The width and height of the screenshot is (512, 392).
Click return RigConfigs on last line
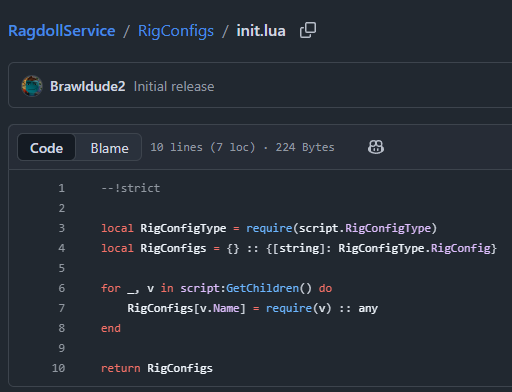157,368
